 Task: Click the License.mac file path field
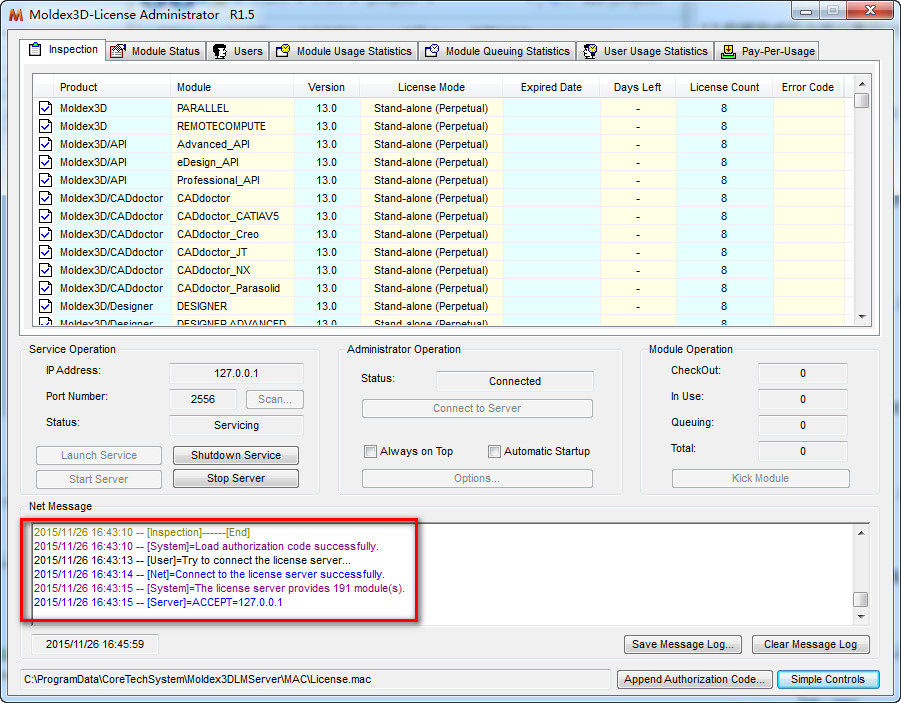pos(315,679)
